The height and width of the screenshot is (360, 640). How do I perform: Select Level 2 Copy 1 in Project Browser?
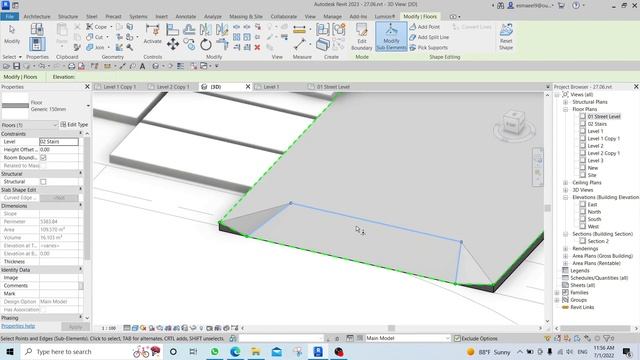603,153
